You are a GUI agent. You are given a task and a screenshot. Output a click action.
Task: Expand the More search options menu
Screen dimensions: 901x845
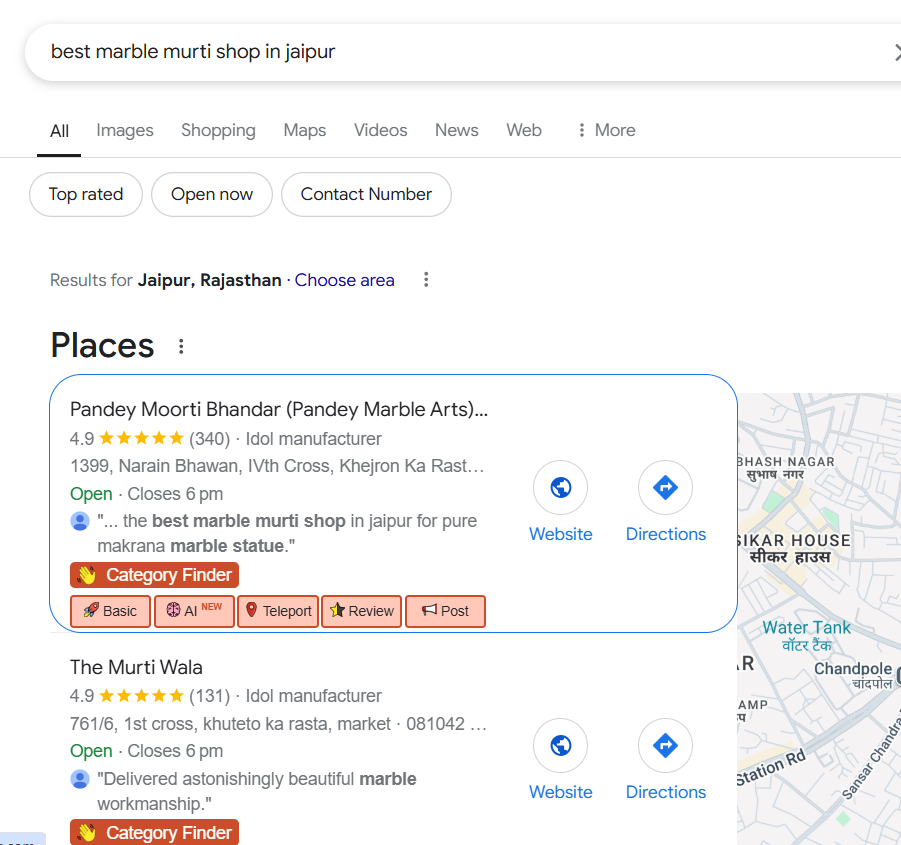[606, 130]
